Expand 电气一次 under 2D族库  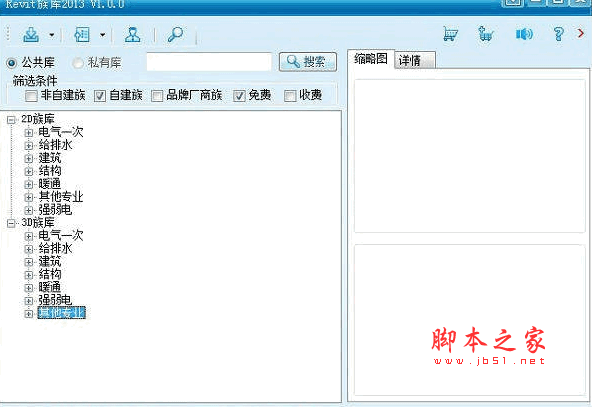click(29, 133)
